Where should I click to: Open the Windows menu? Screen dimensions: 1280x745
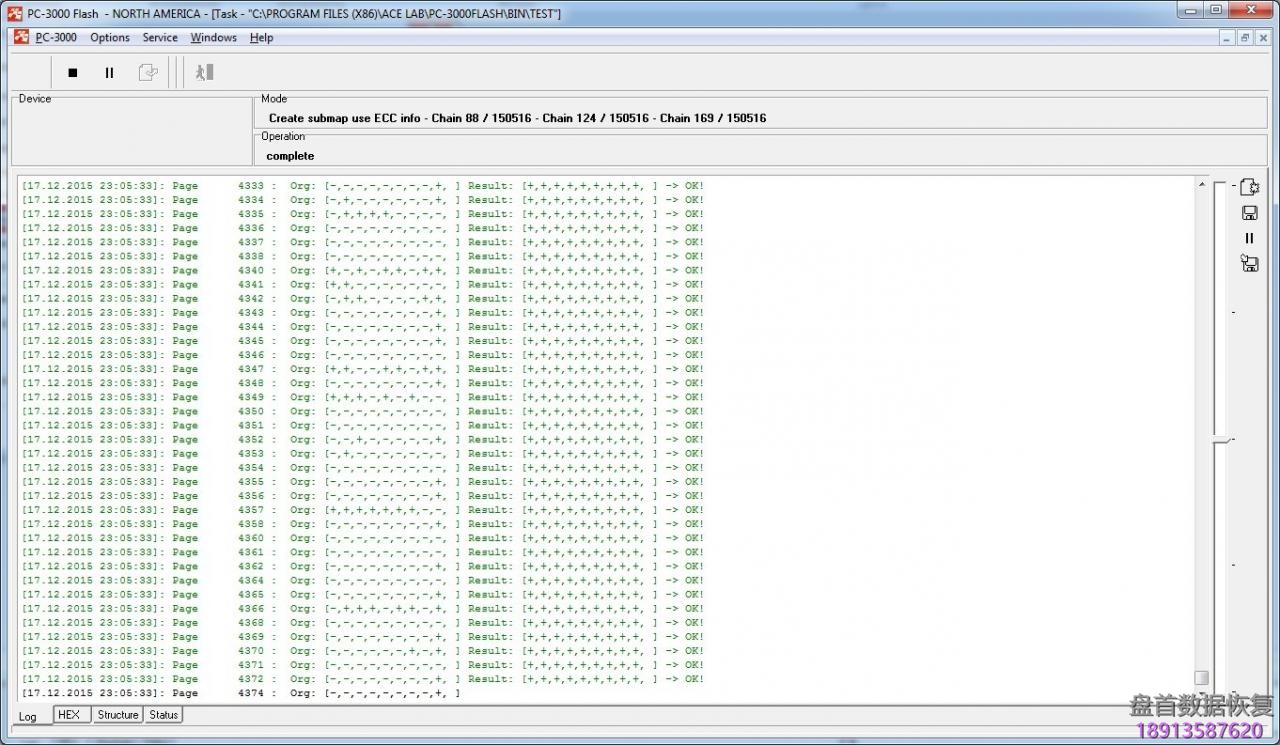pyautogui.click(x=213, y=38)
